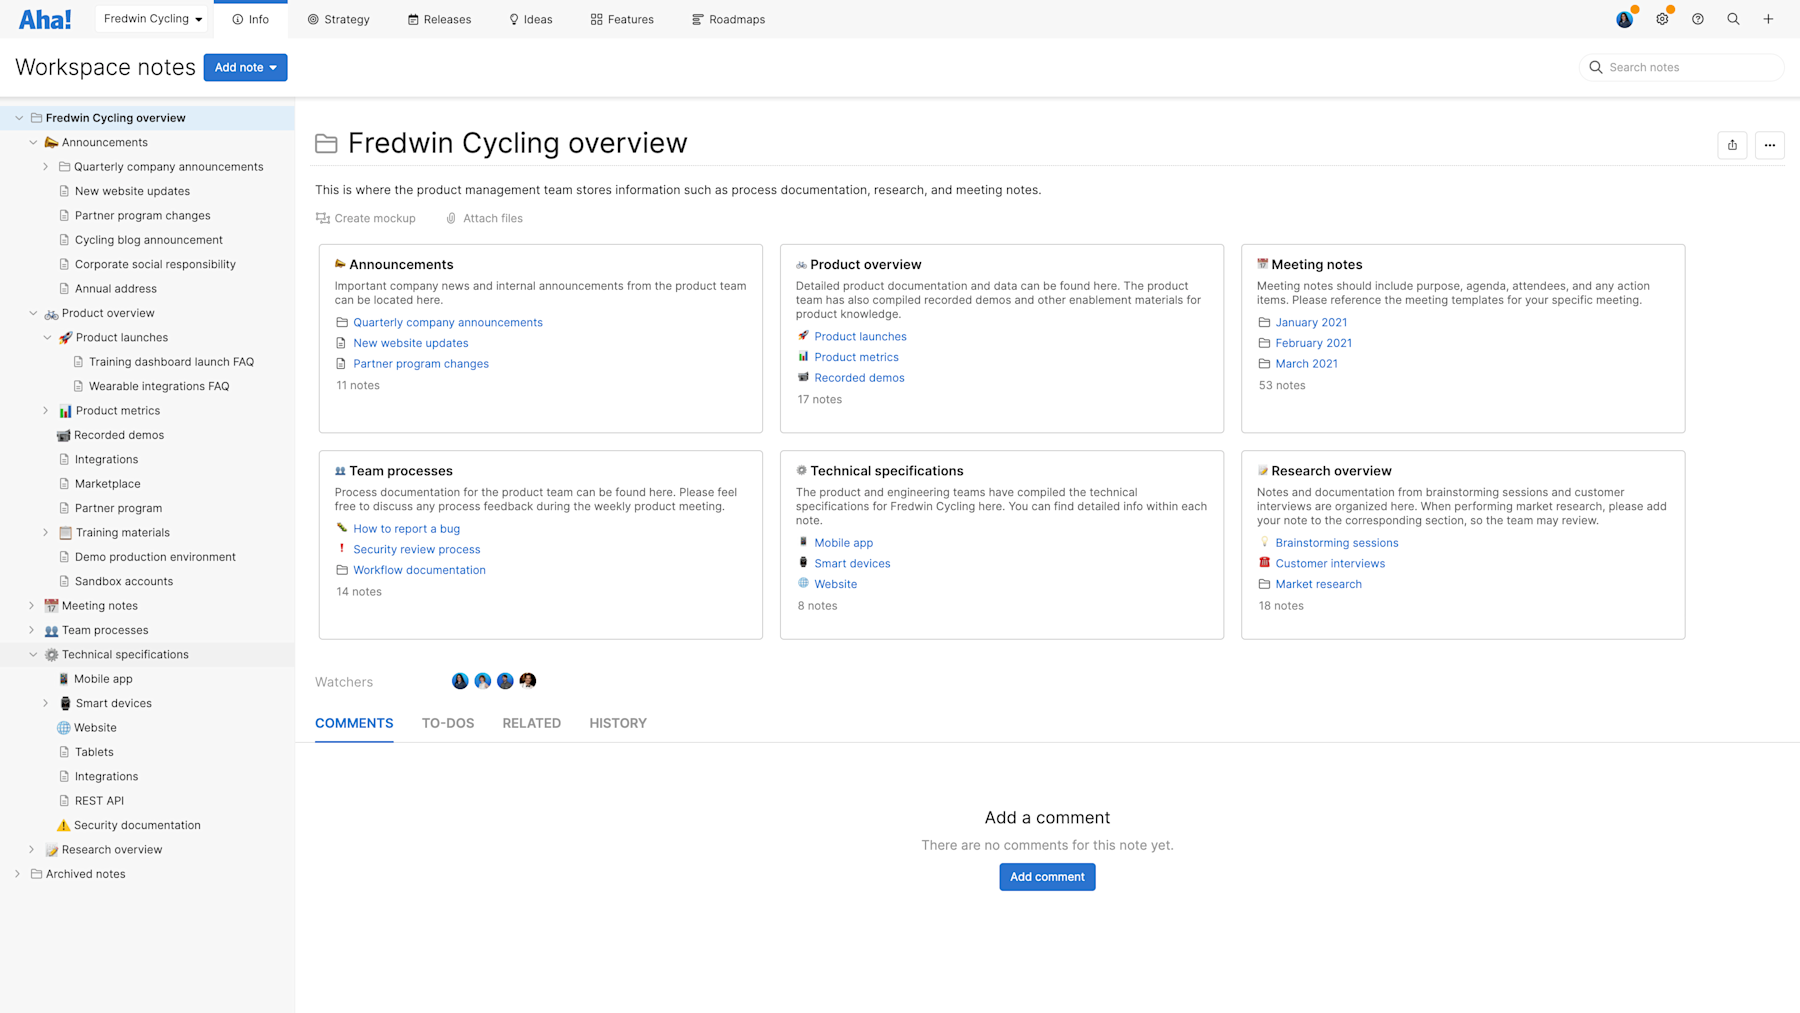This screenshot has width=1800, height=1013.
Task: Click the add (+) icon in top bar
Action: pyautogui.click(x=1768, y=19)
